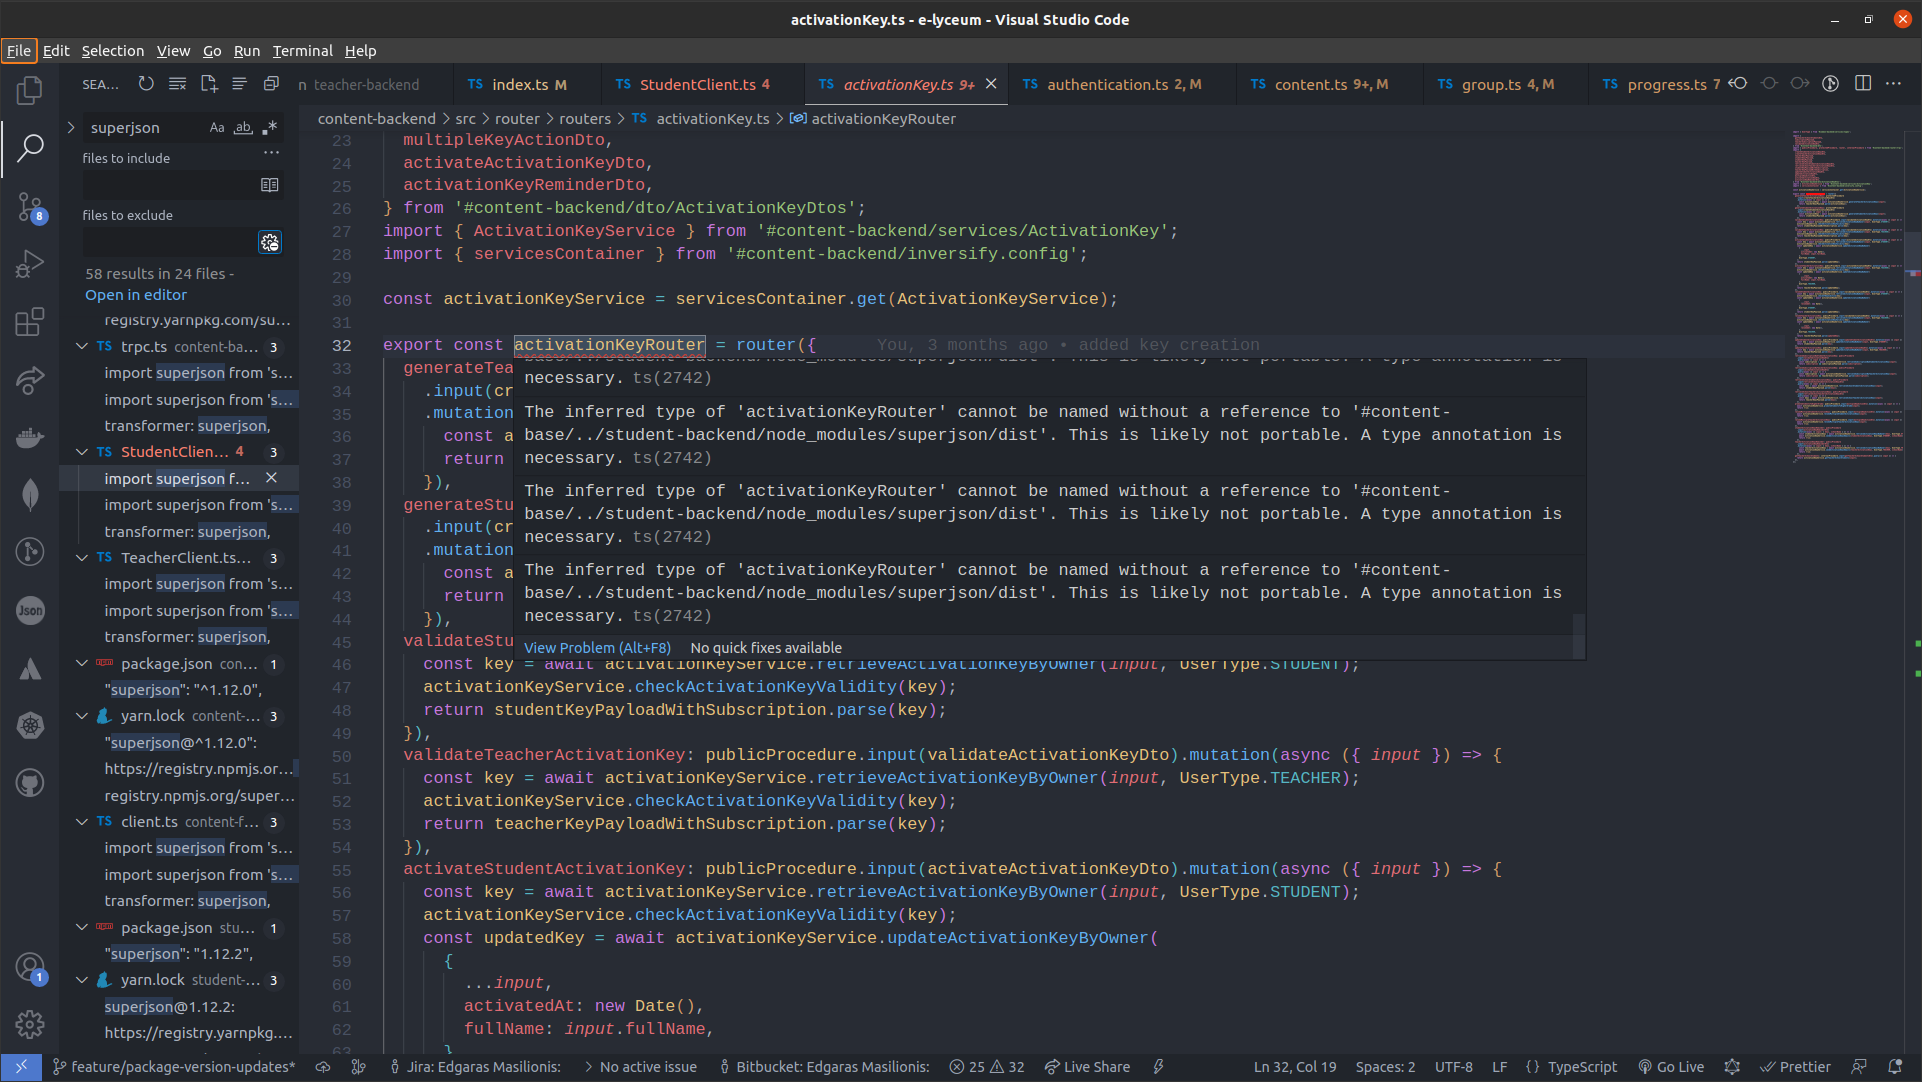Open new search editor icon

[208, 84]
